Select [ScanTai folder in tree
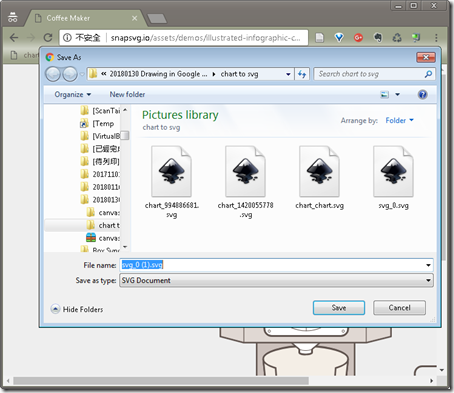 (x=100, y=110)
